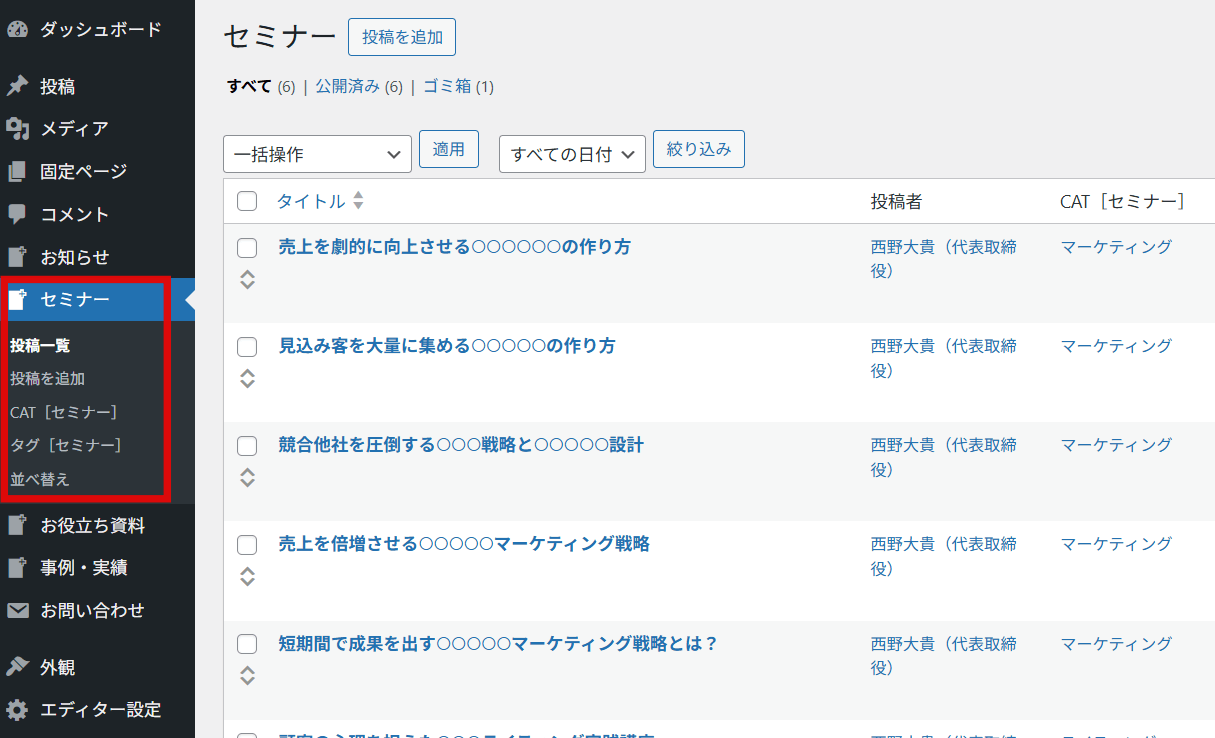Screen dimensions: 1215x738
Task: Click the コメント speech bubble icon
Action: coord(17,214)
